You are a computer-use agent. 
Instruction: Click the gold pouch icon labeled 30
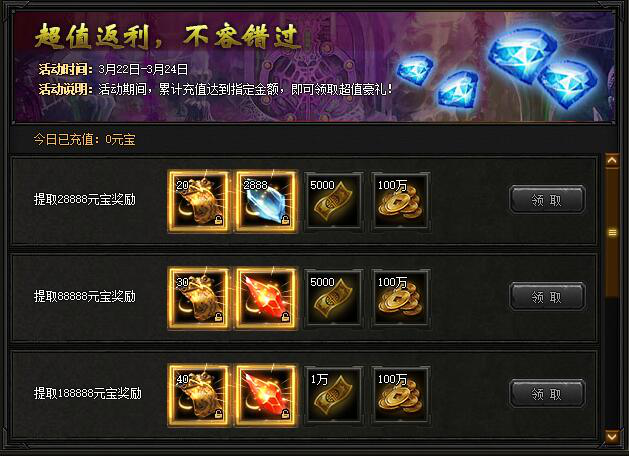[x=199, y=298]
